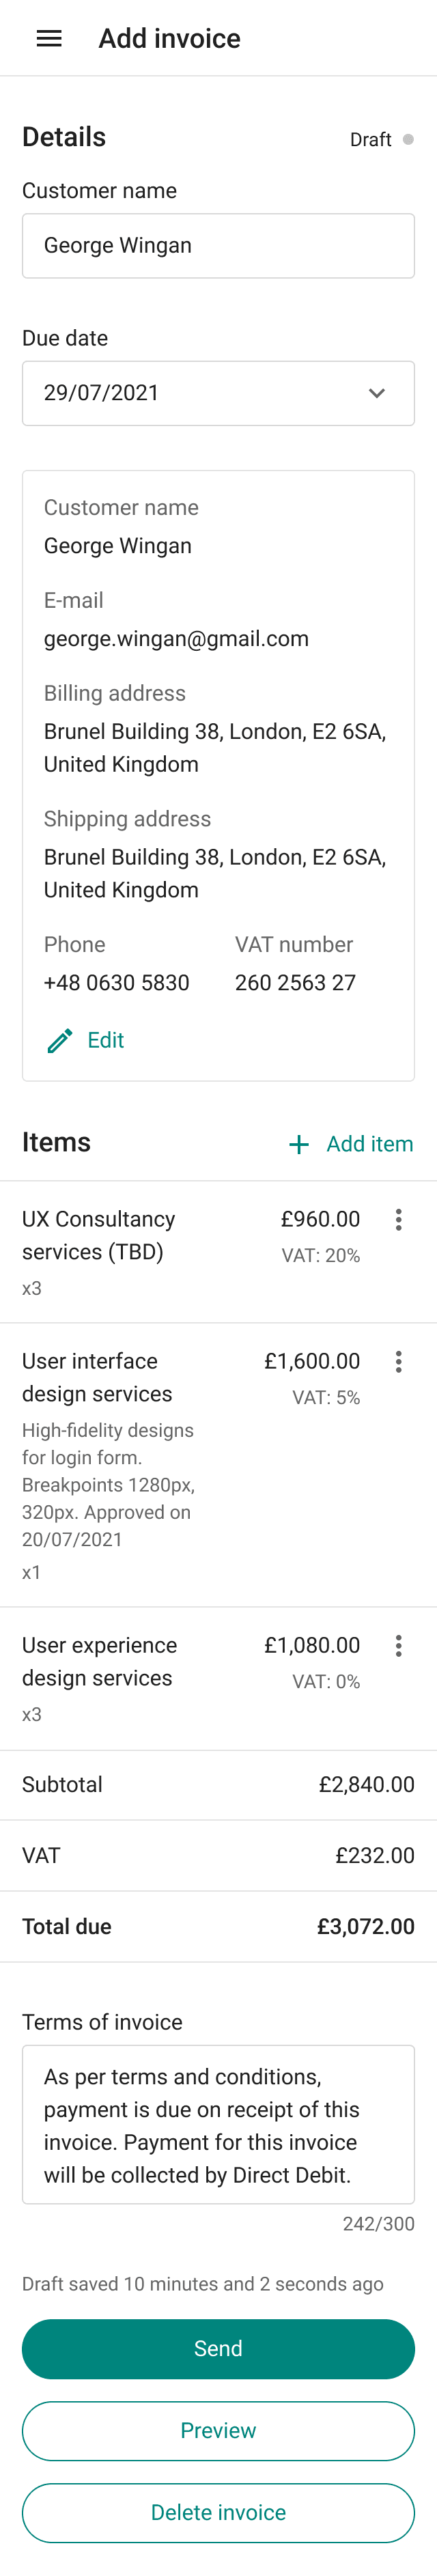Click the plus icon beside Add item

click(298, 1144)
